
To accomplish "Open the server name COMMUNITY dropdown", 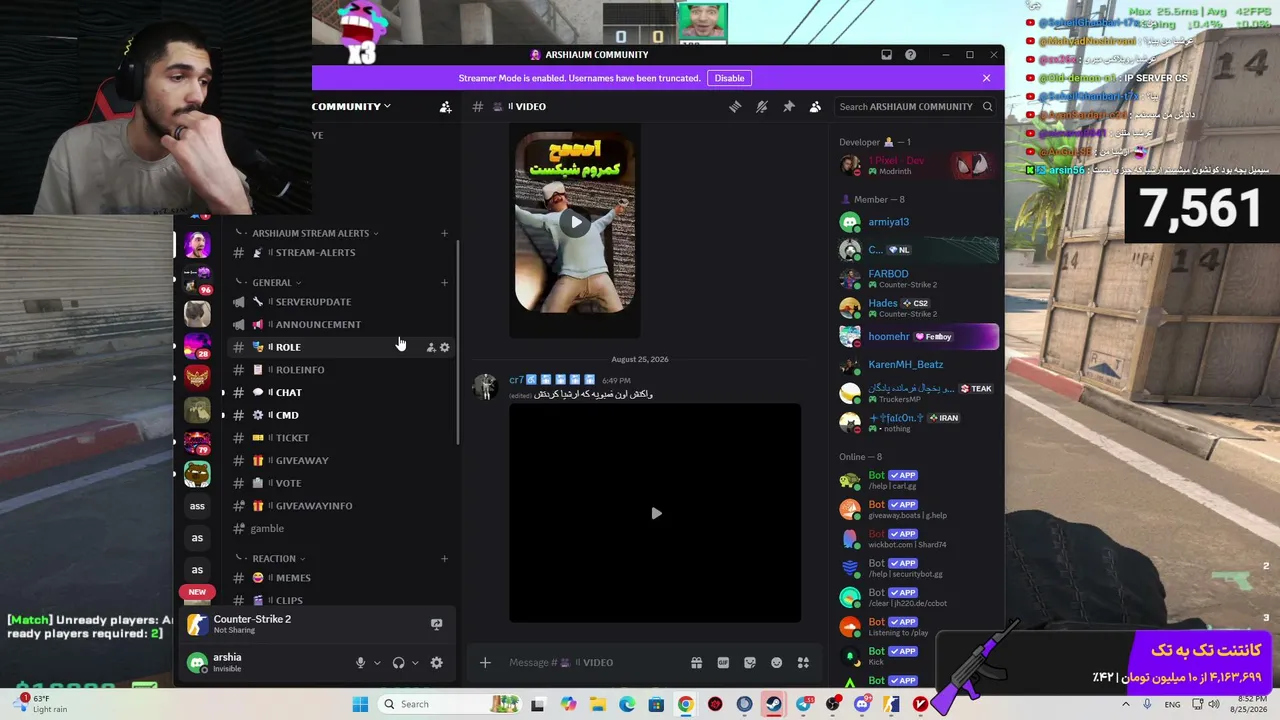I will [351, 106].
